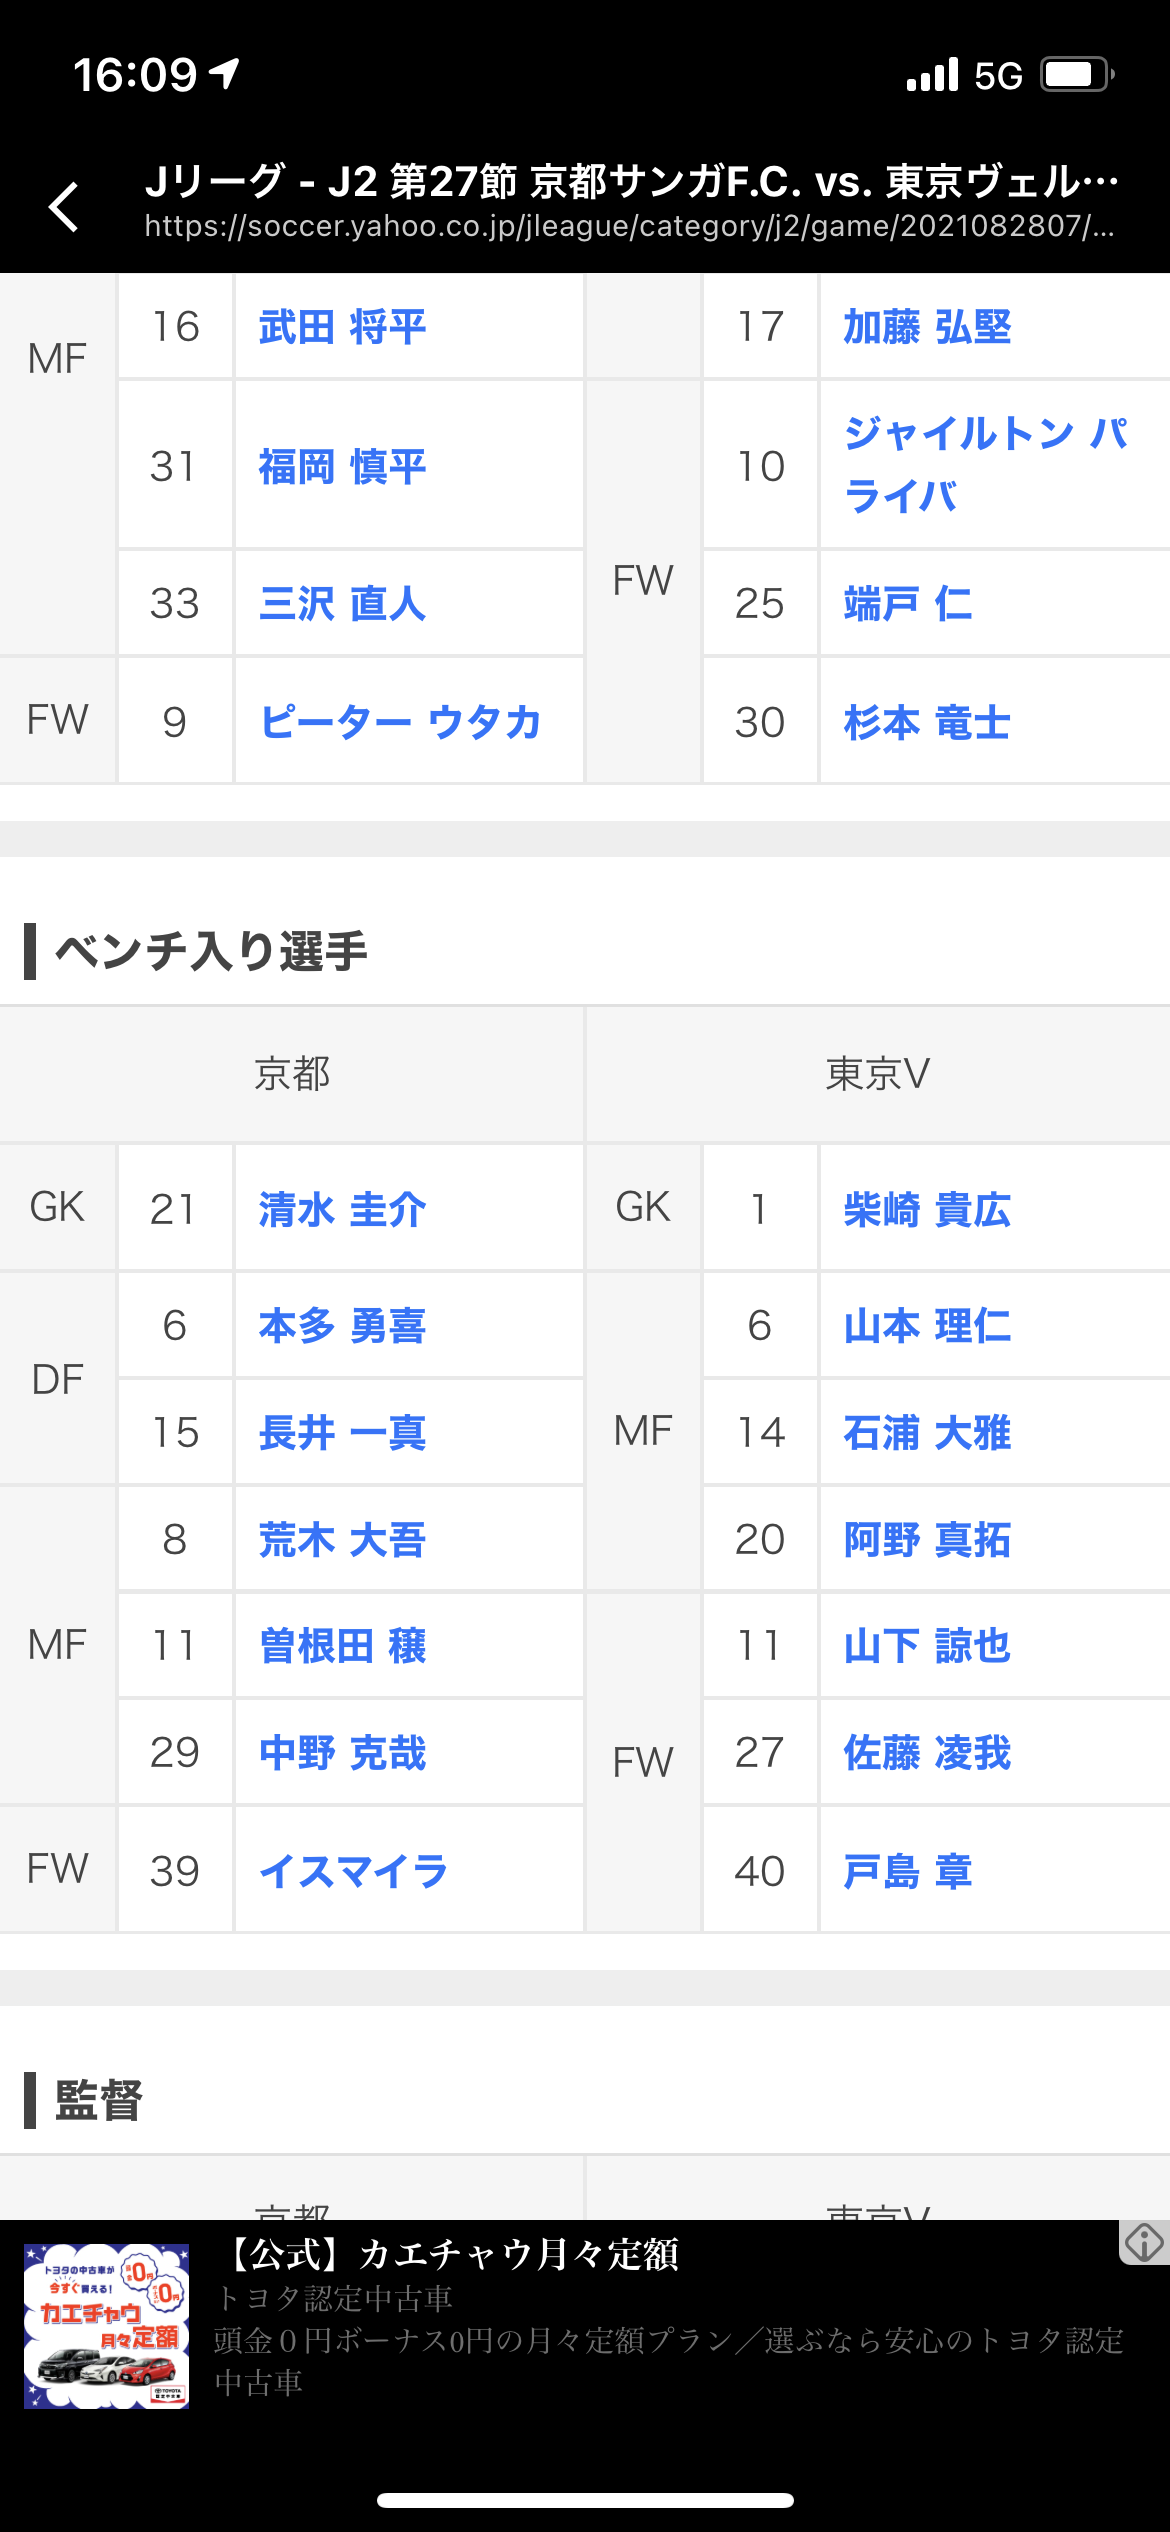Image resolution: width=1170 pixels, height=2532 pixels.
Task: Select bench player イスマイラ
Action: (353, 1871)
